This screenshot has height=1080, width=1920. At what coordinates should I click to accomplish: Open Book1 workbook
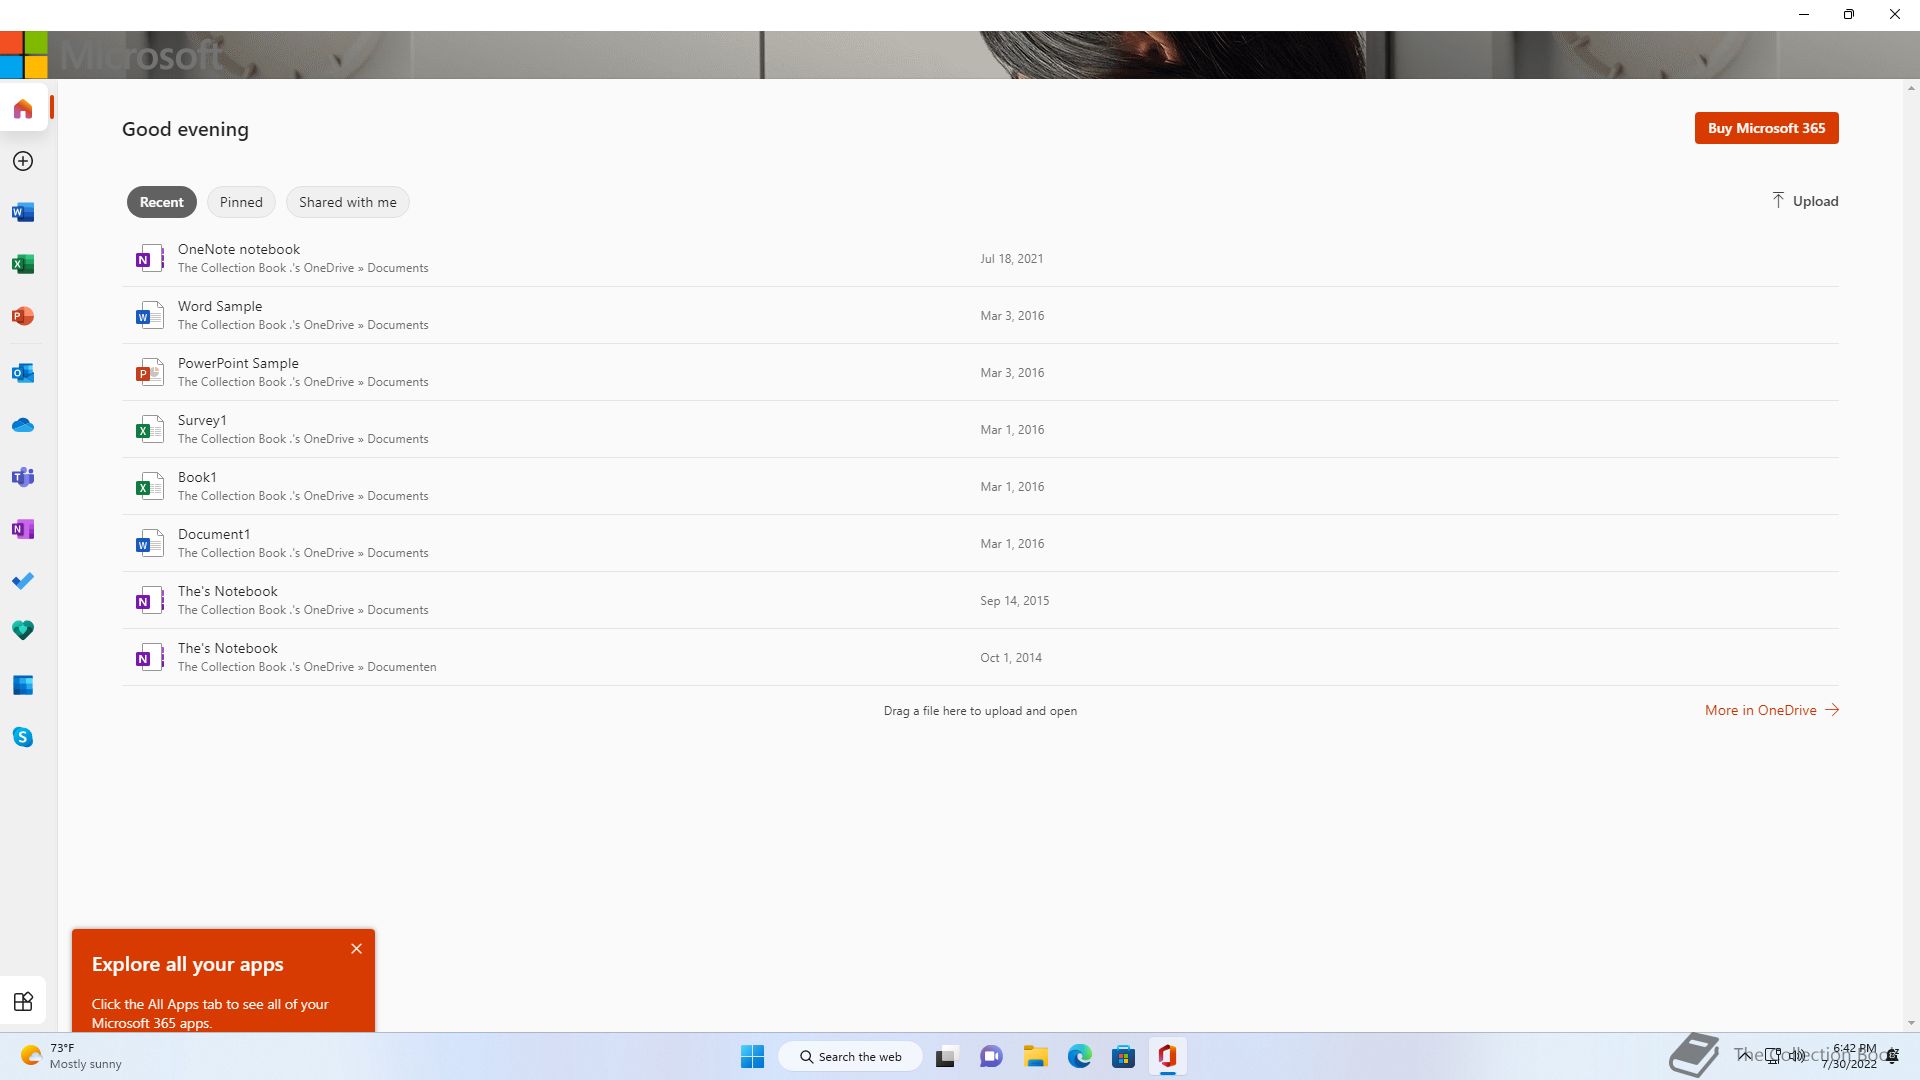[980, 486]
